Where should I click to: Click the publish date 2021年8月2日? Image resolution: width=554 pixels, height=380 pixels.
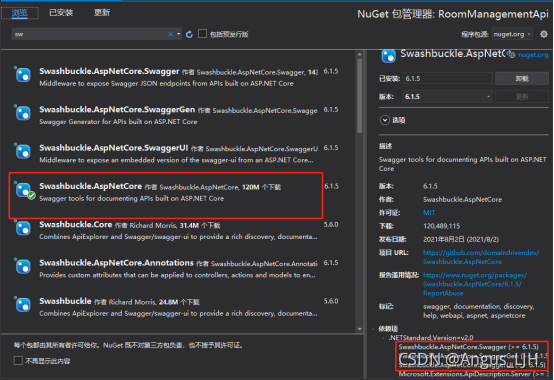461,239
